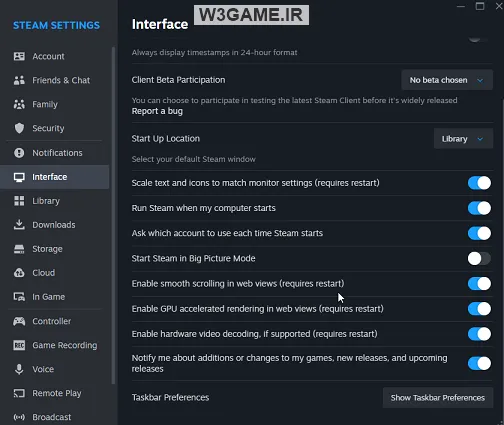
Task: Click the Library grid icon
Action: tap(19, 201)
